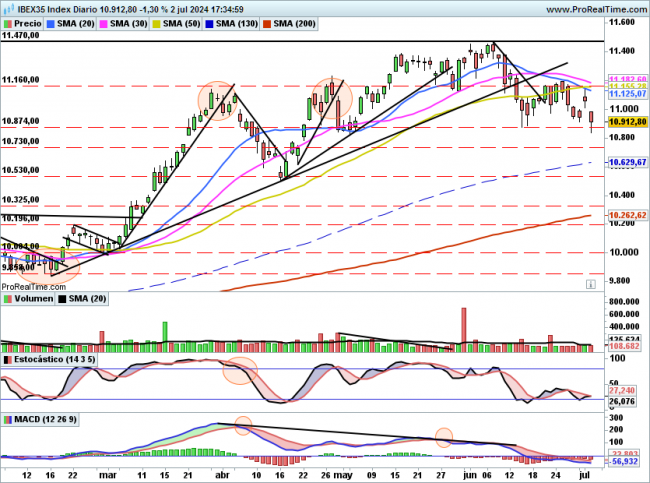Click the 10.730,00 level label
The image size is (650, 483).
tap(21, 141)
